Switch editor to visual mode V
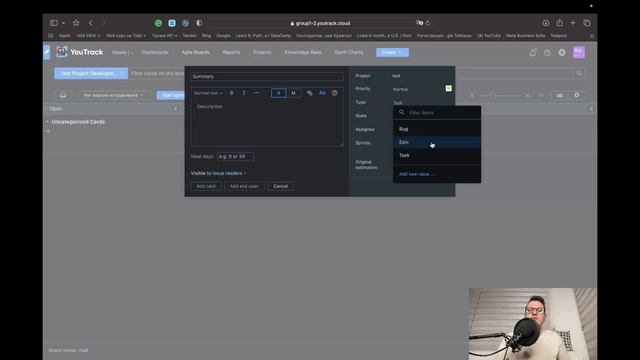 [278, 93]
